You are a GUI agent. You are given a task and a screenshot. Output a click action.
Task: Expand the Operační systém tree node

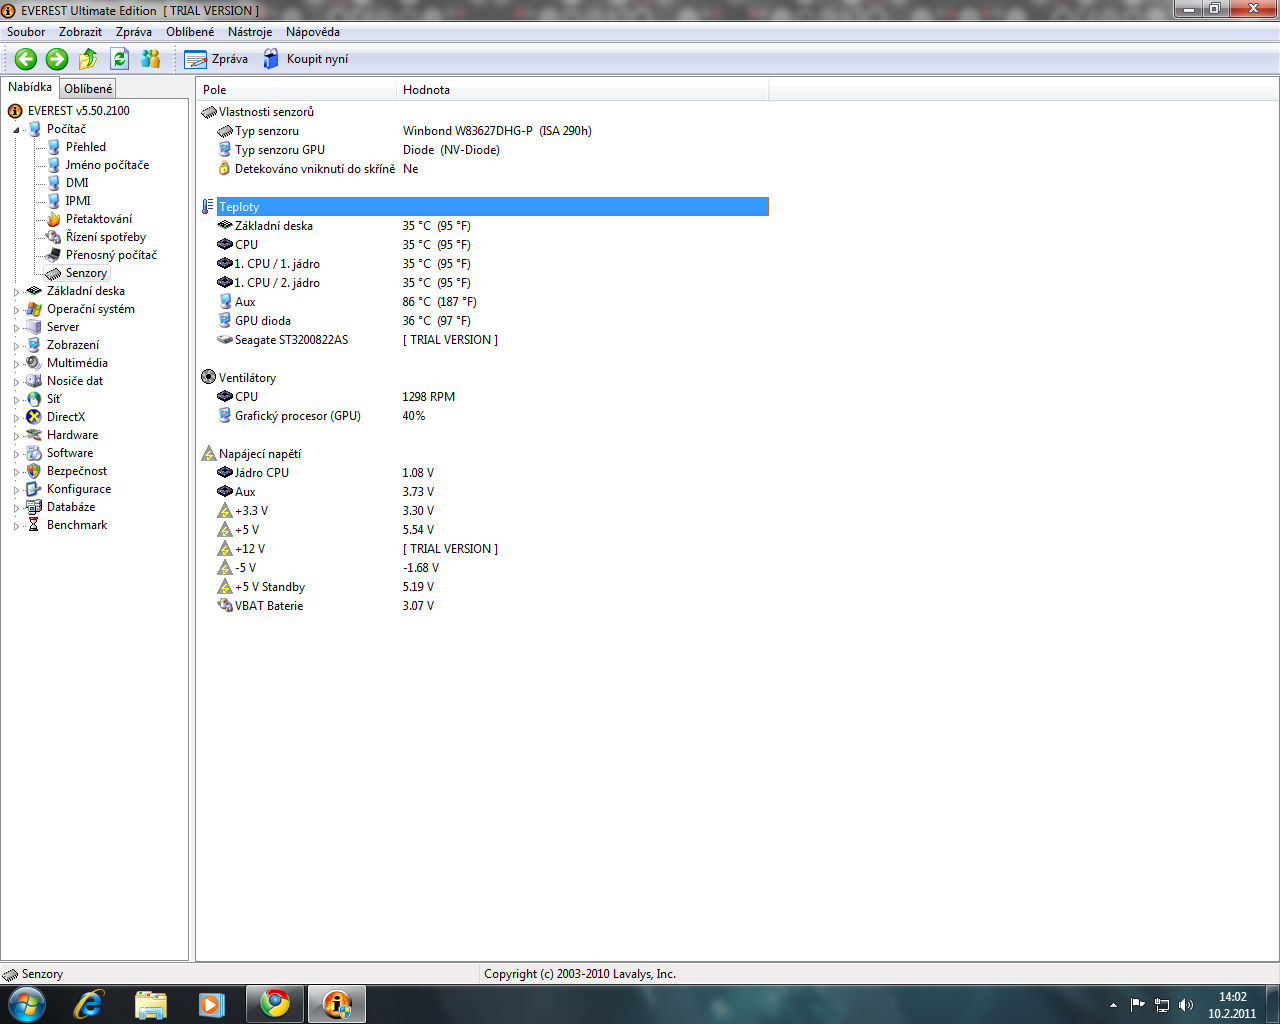[x=17, y=310]
